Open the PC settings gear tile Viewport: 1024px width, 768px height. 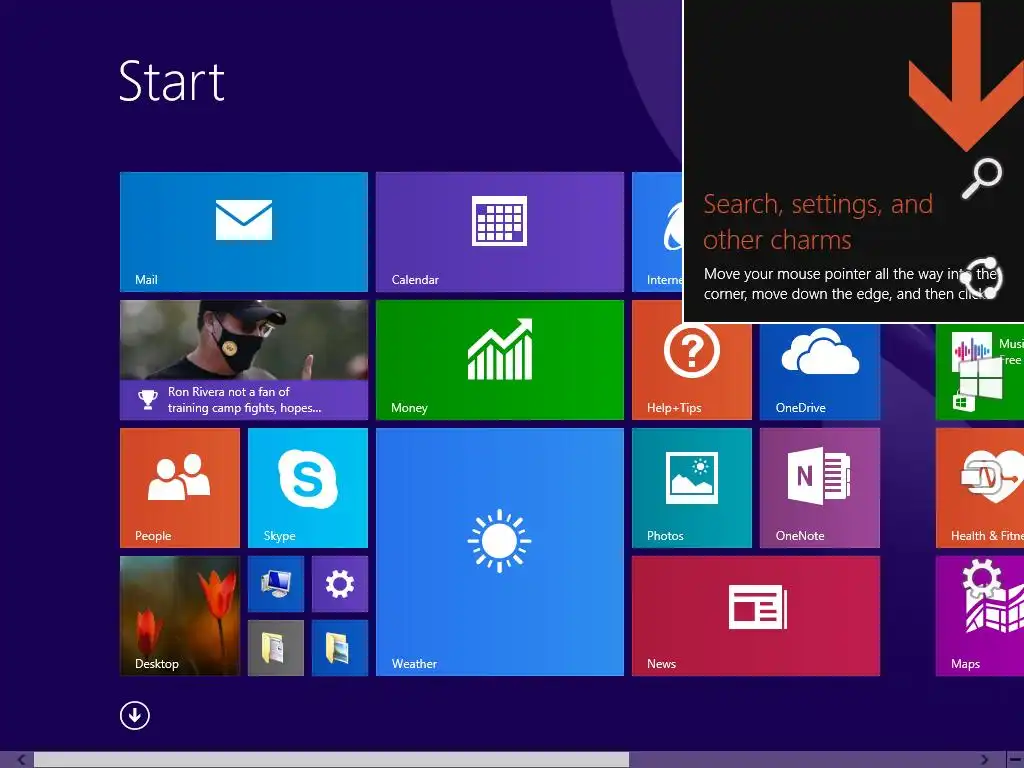[x=340, y=584]
